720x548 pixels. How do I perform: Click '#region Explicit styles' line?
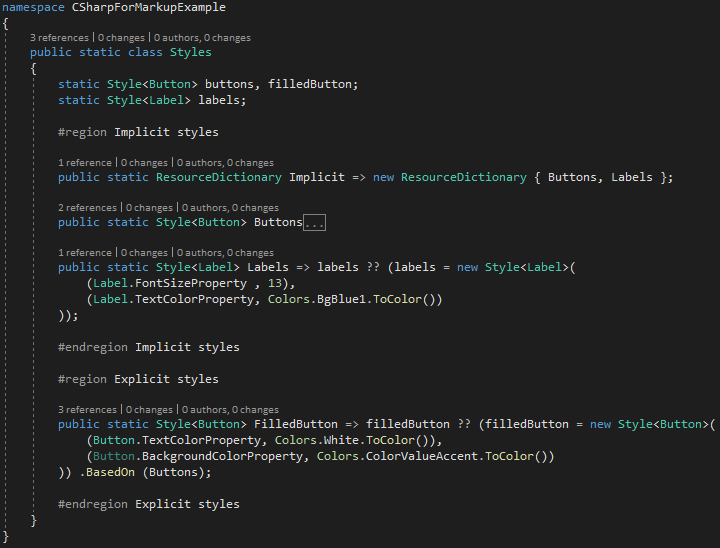[138, 379]
